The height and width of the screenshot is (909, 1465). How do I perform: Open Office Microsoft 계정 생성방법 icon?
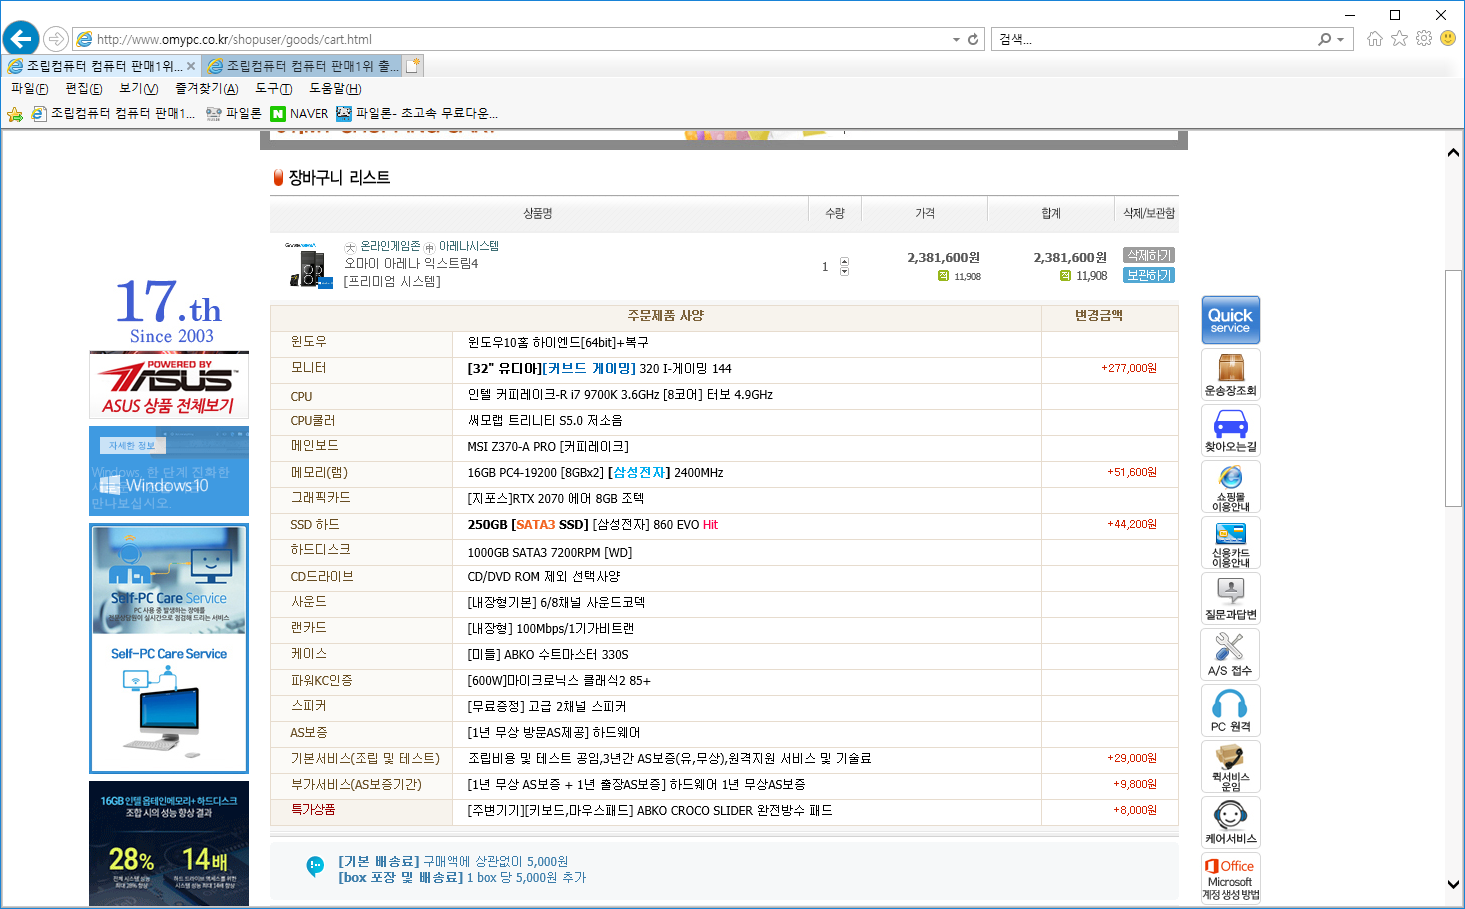click(x=1231, y=879)
